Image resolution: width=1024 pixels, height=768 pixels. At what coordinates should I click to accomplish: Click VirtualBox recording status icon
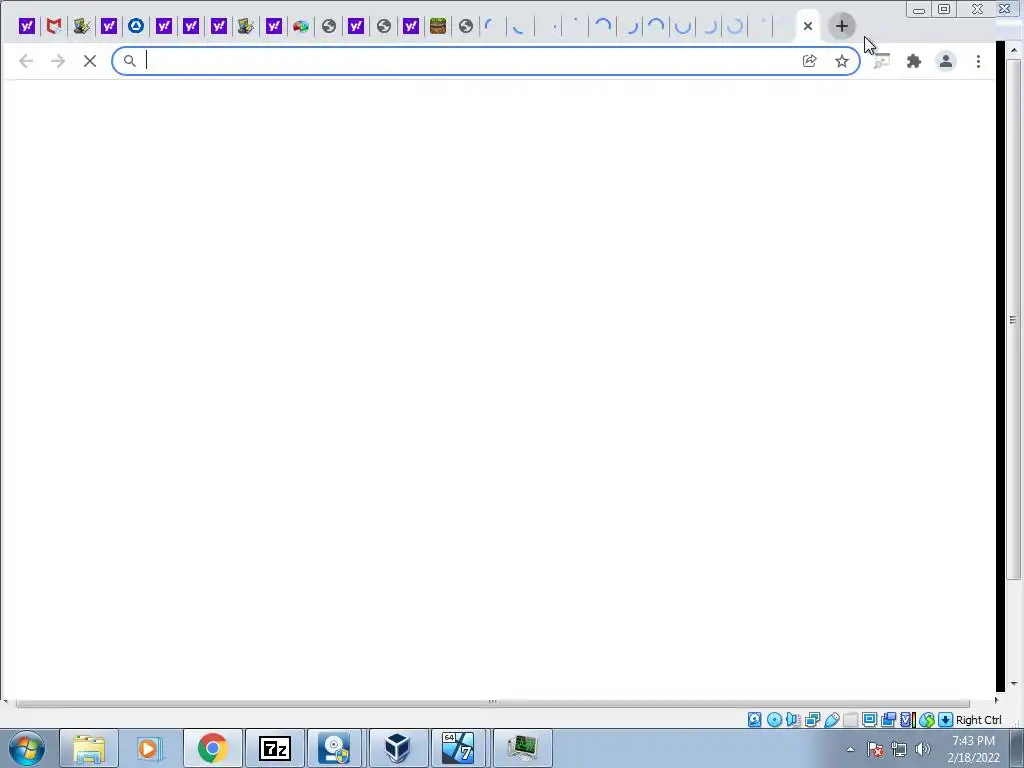point(888,720)
